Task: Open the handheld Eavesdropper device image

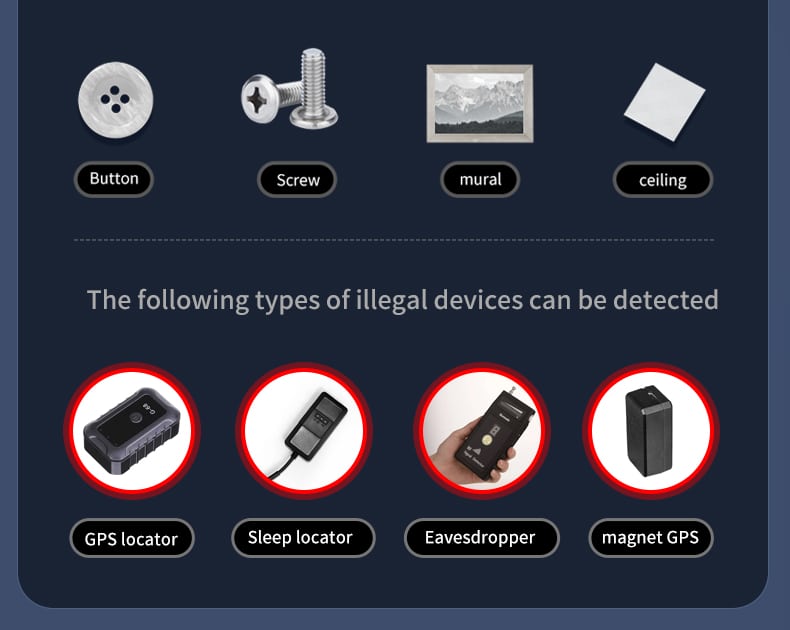Action: [x=482, y=430]
